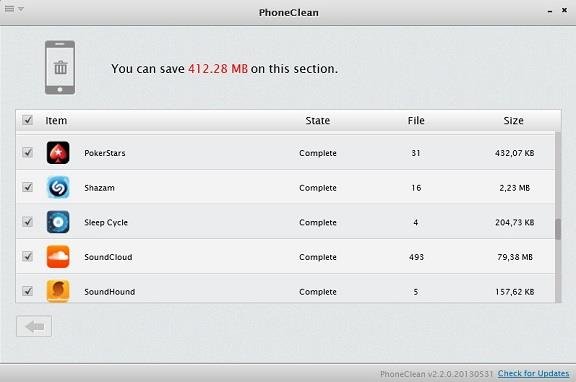Uncheck the PokerStars checkbox

28,152
